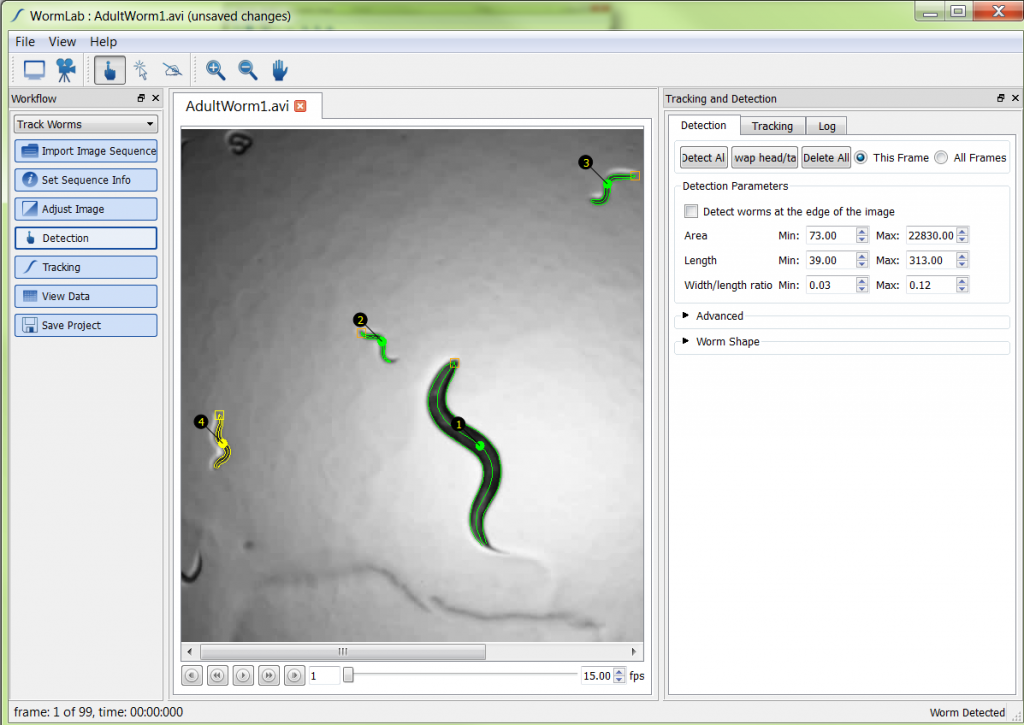Image resolution: width=1024 pixels, height=725 pixels.
Task: Click the Area Max input field
Action: (931, 235)
